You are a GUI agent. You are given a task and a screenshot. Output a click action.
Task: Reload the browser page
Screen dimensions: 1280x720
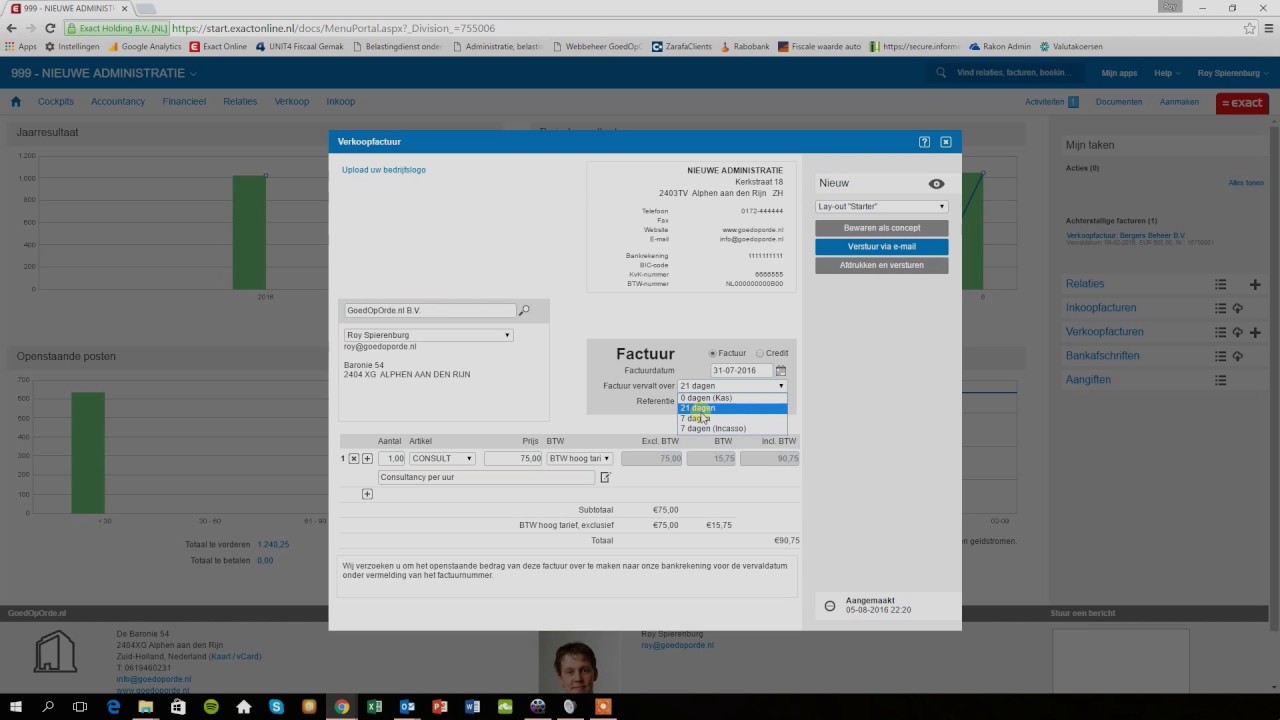(x=50, y=29)
